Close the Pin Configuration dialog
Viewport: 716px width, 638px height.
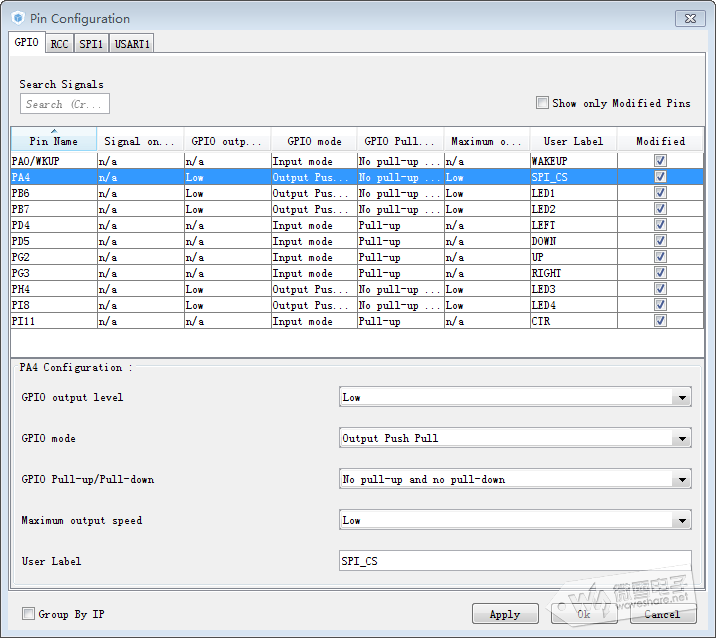pos(689,18)
